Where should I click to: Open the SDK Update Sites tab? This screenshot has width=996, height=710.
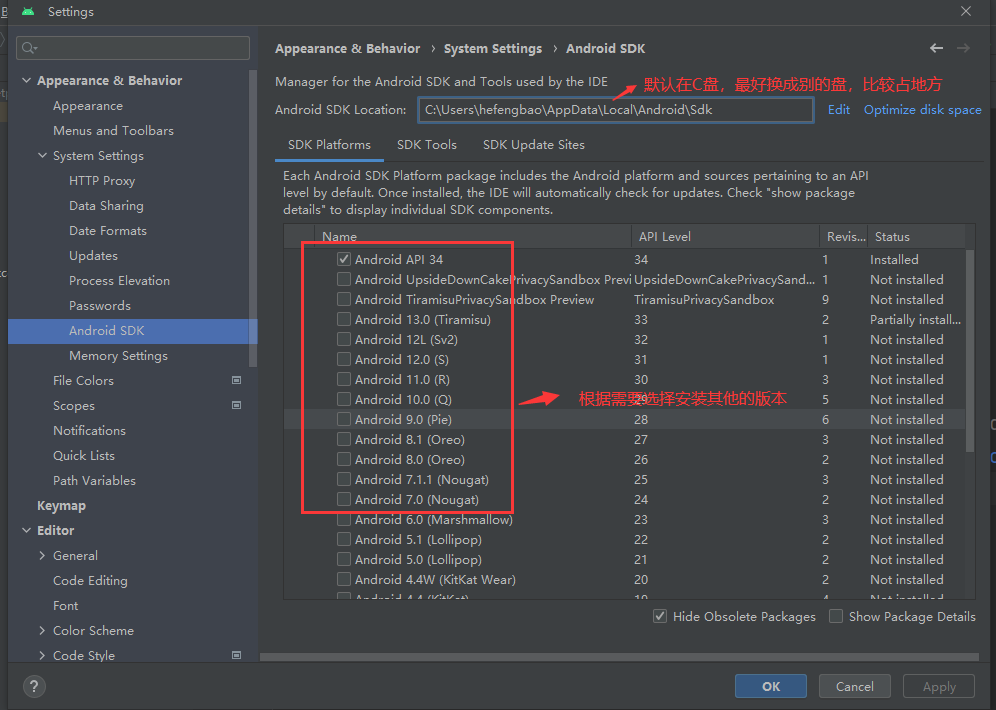click(x=533, y=145)
